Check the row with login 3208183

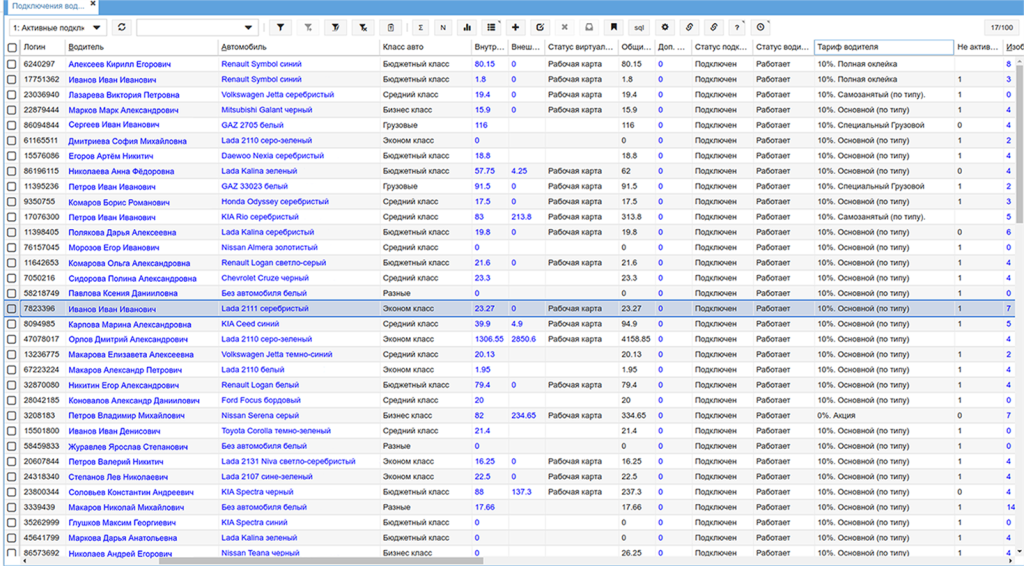12,416
